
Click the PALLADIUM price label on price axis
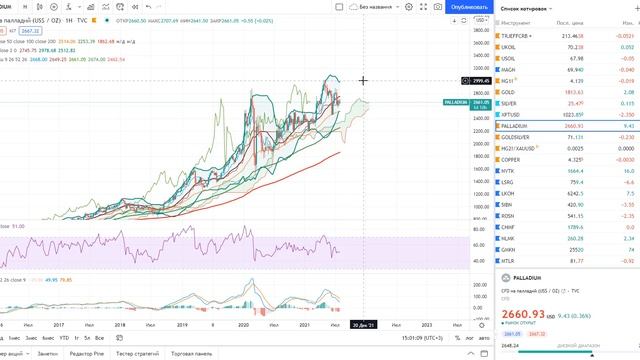point(456,102)
